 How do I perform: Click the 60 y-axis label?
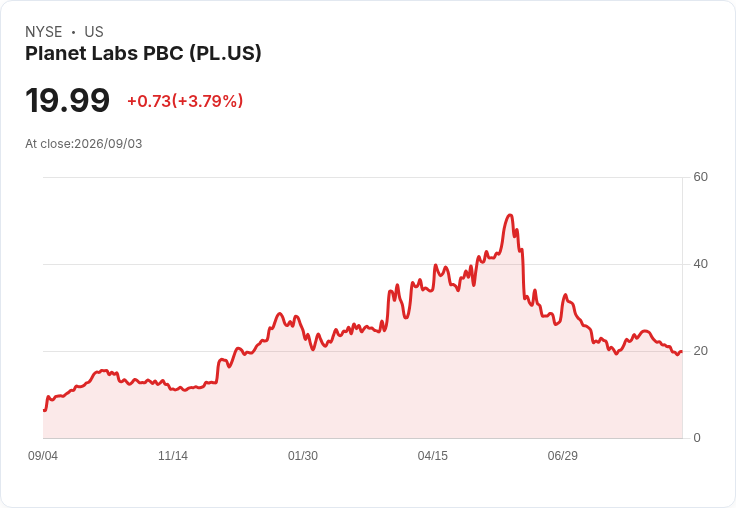click(700, 177)
